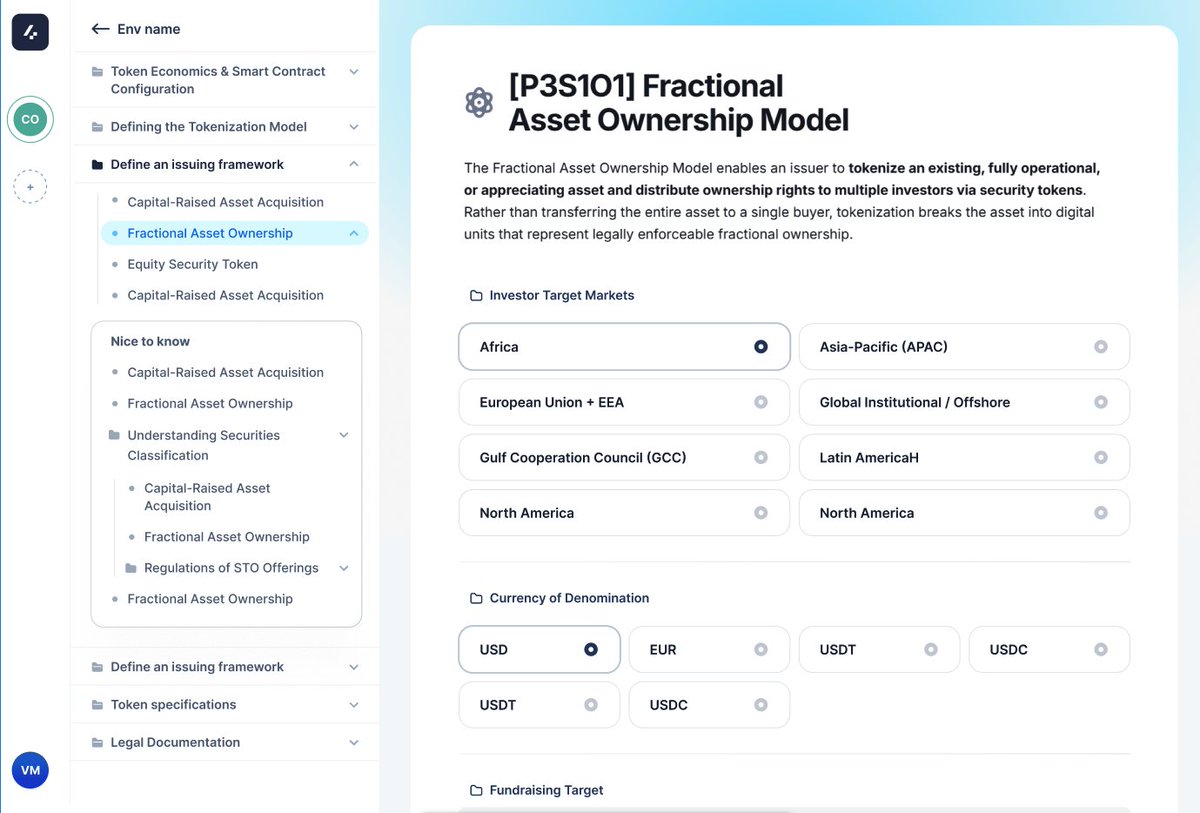Click the Investor Target Markets label
The image size is (1200, 813).
click(x=562, y=296)
